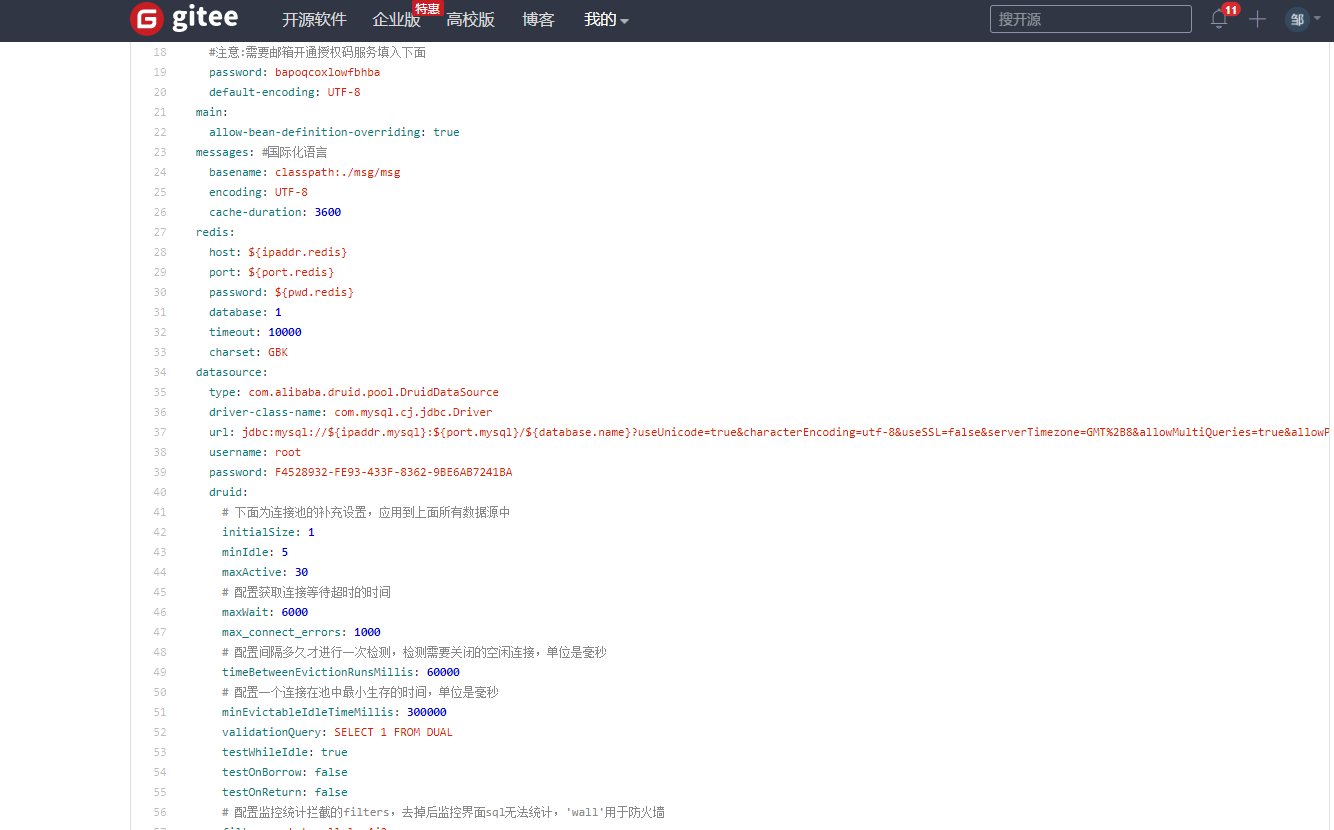Click the 'classpath:./msg/msg' value
The width and height of the screenshot is (1334, 830).
[x=337, y=172]
